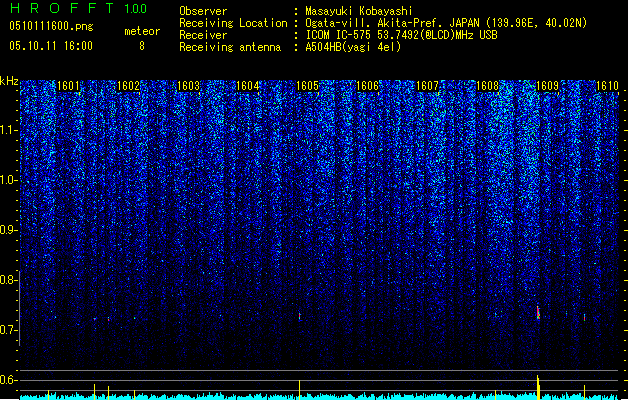
Task: Click the meteor echo just before 1610
Action: (584, 317)
